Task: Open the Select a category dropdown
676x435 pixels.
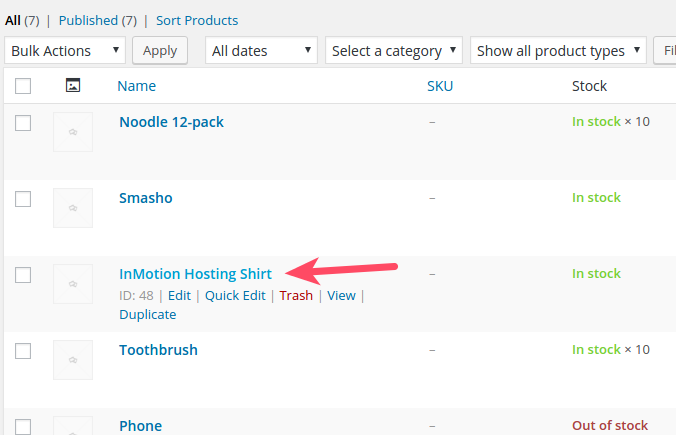Action: [395, 50]
